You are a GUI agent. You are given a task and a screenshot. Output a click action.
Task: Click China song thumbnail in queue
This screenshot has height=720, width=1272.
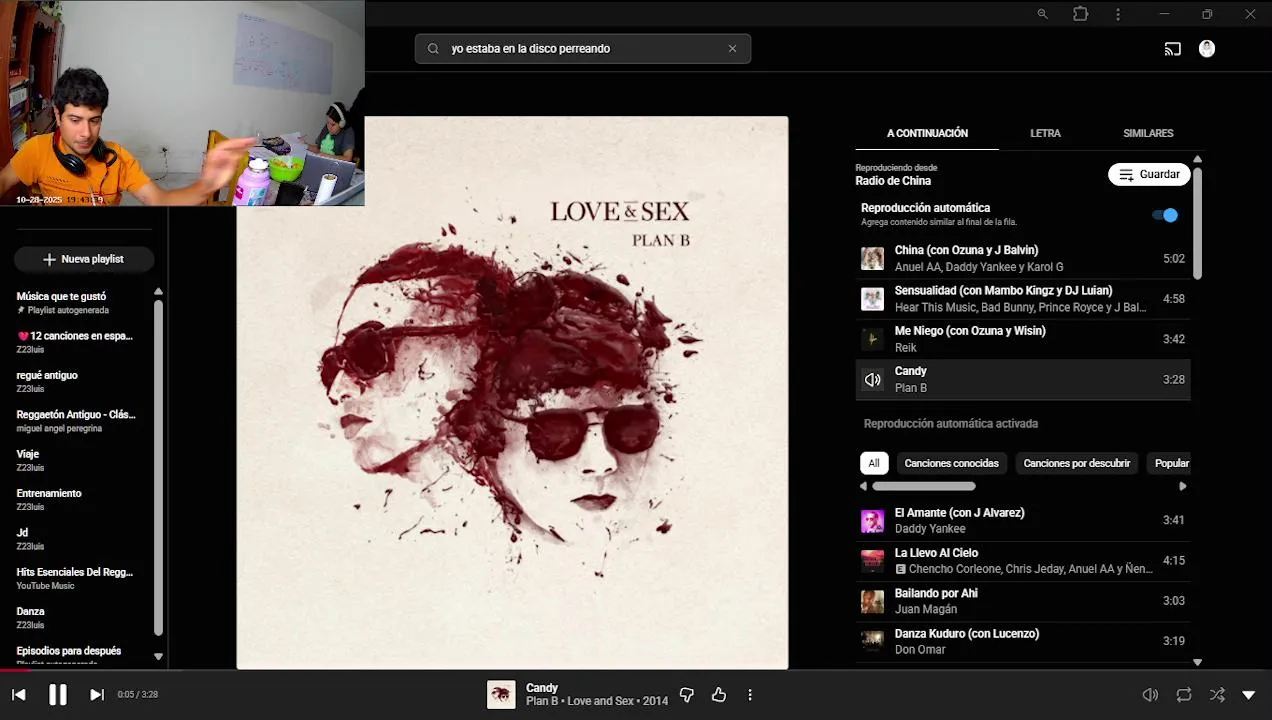(873, 259)
